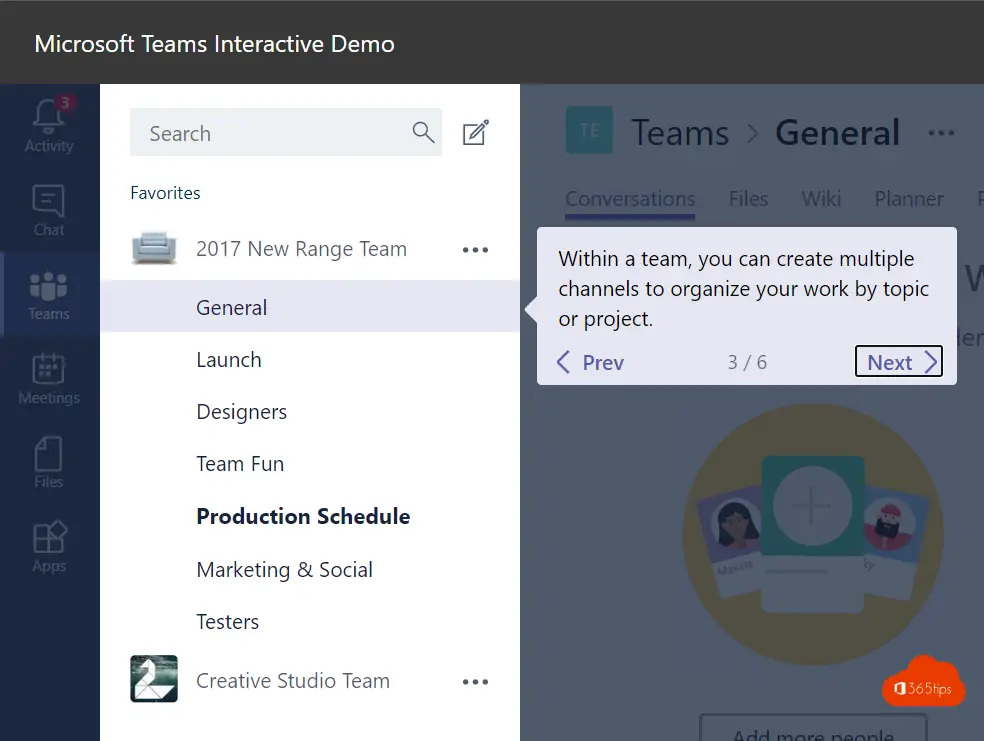Click the Next button in tooltip
This screenshot has height=741, width=984.
pos(899,361)
